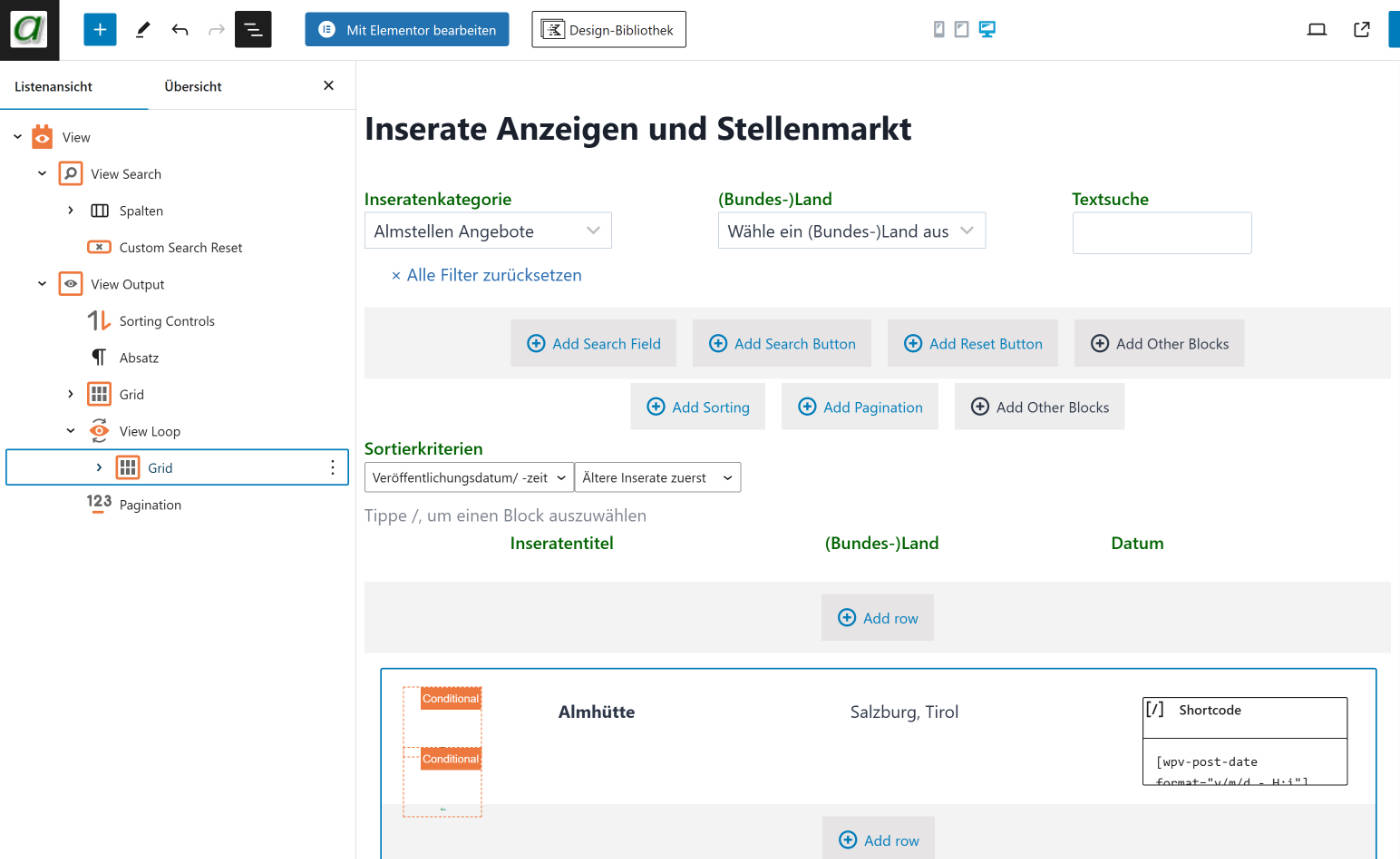Collapse the View tree item
1400x859 pixels.
[17, 137]
